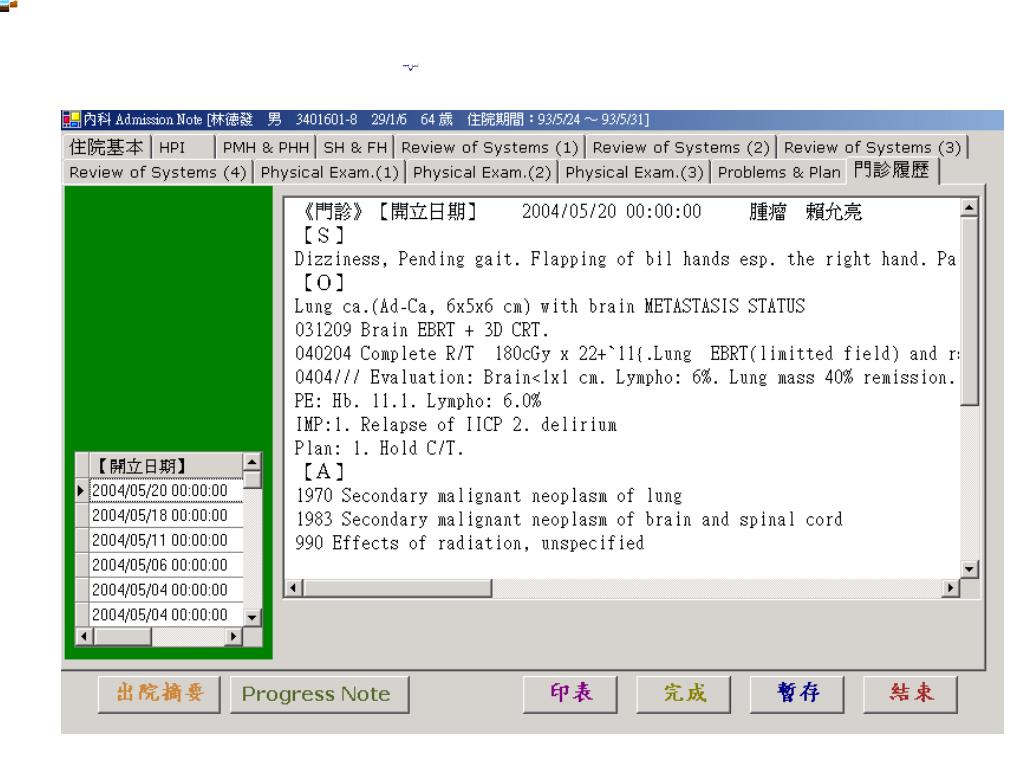Screen dimensions: 1024x768
Task: Switch to Physical Exam.(1) tab
Action: (x=329, y=172)
